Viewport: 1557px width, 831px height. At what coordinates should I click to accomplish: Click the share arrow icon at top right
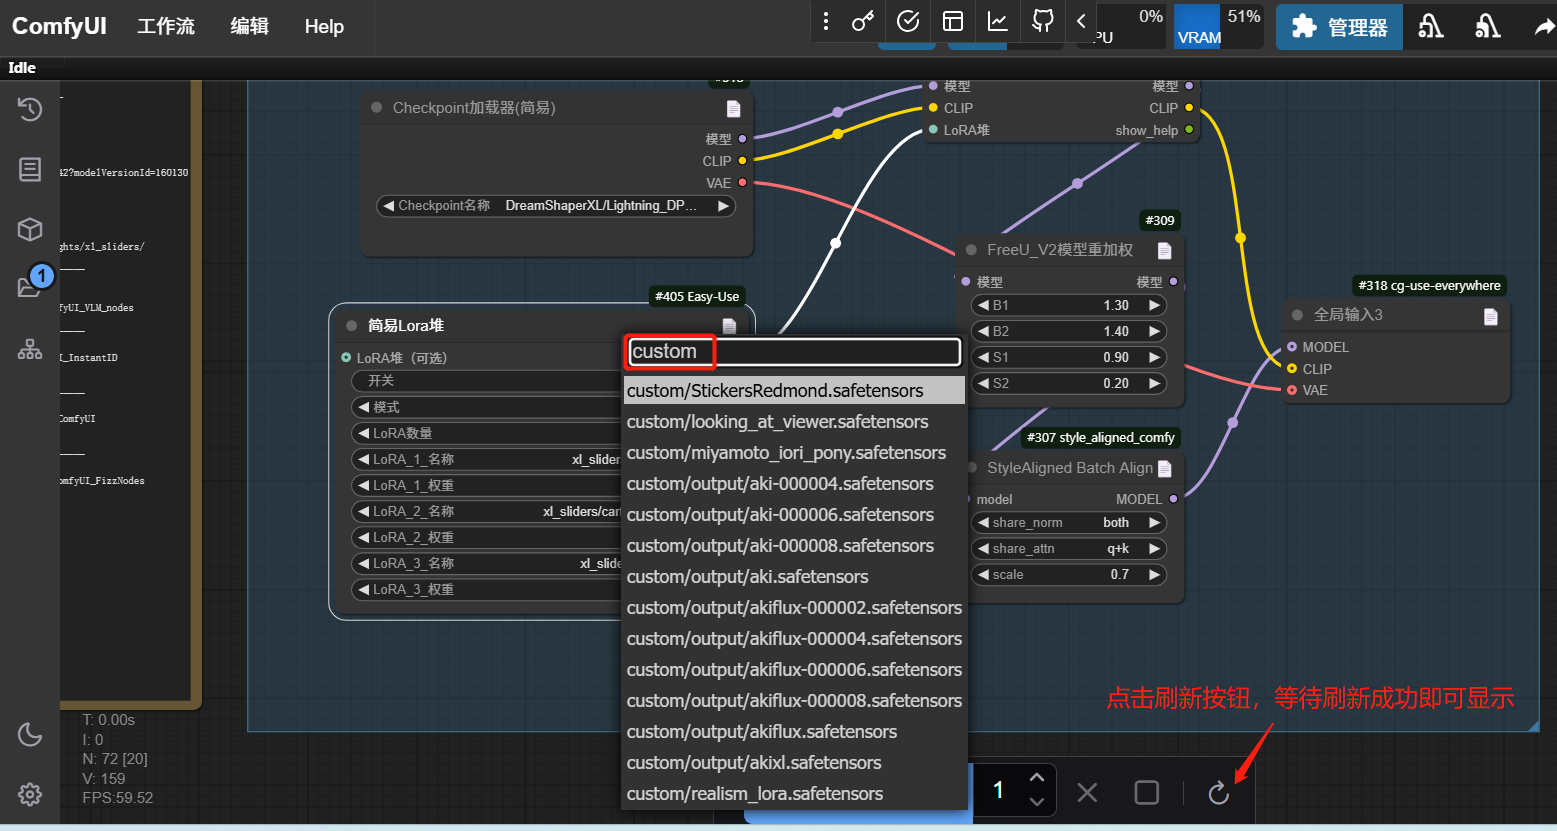click(1545, 27)
